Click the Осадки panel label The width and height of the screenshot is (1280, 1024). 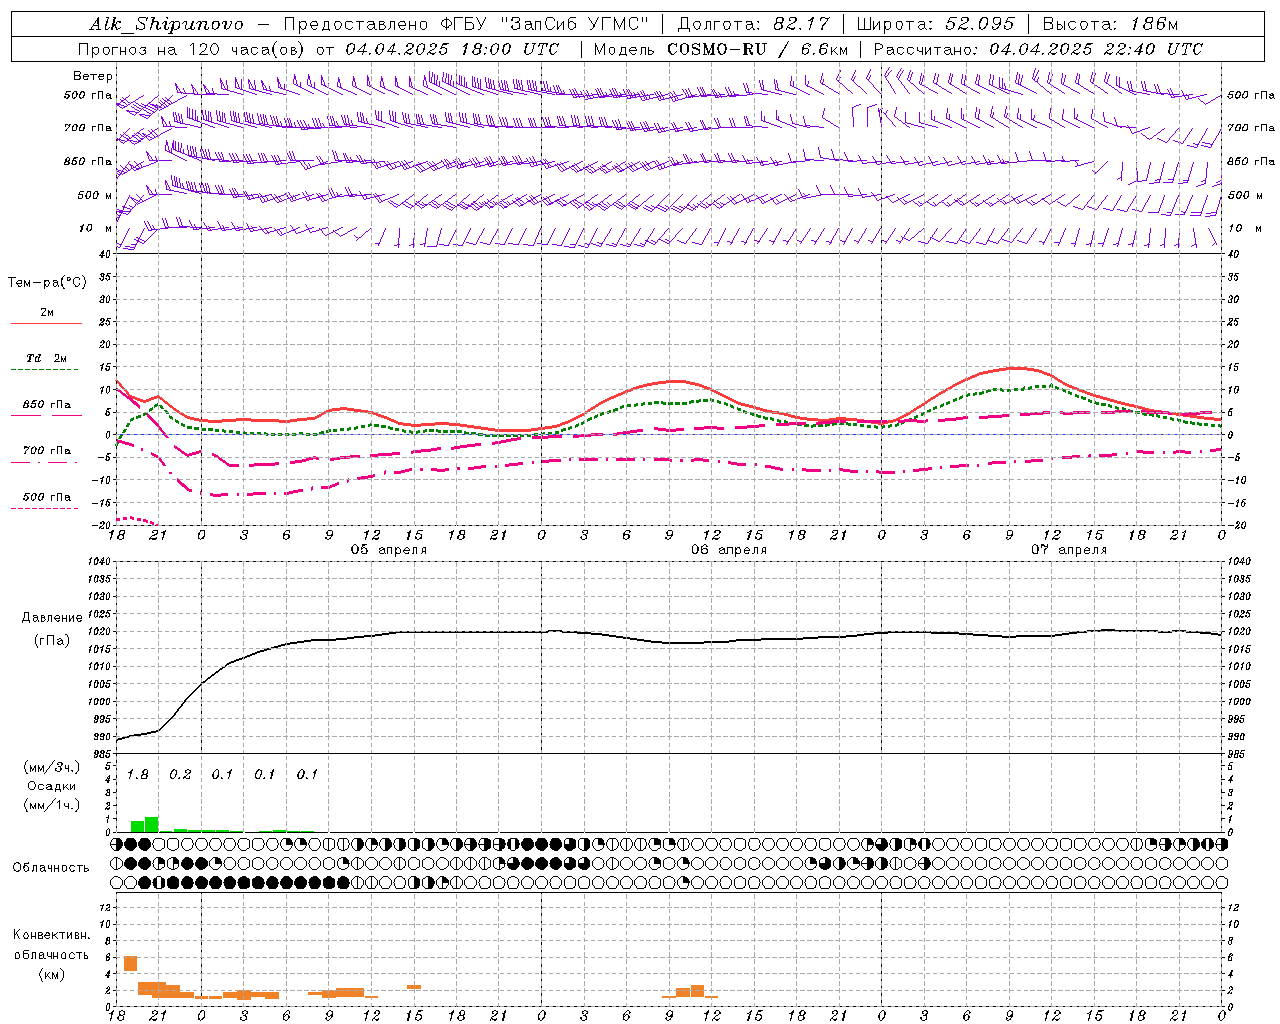click(x=51, y=786)
